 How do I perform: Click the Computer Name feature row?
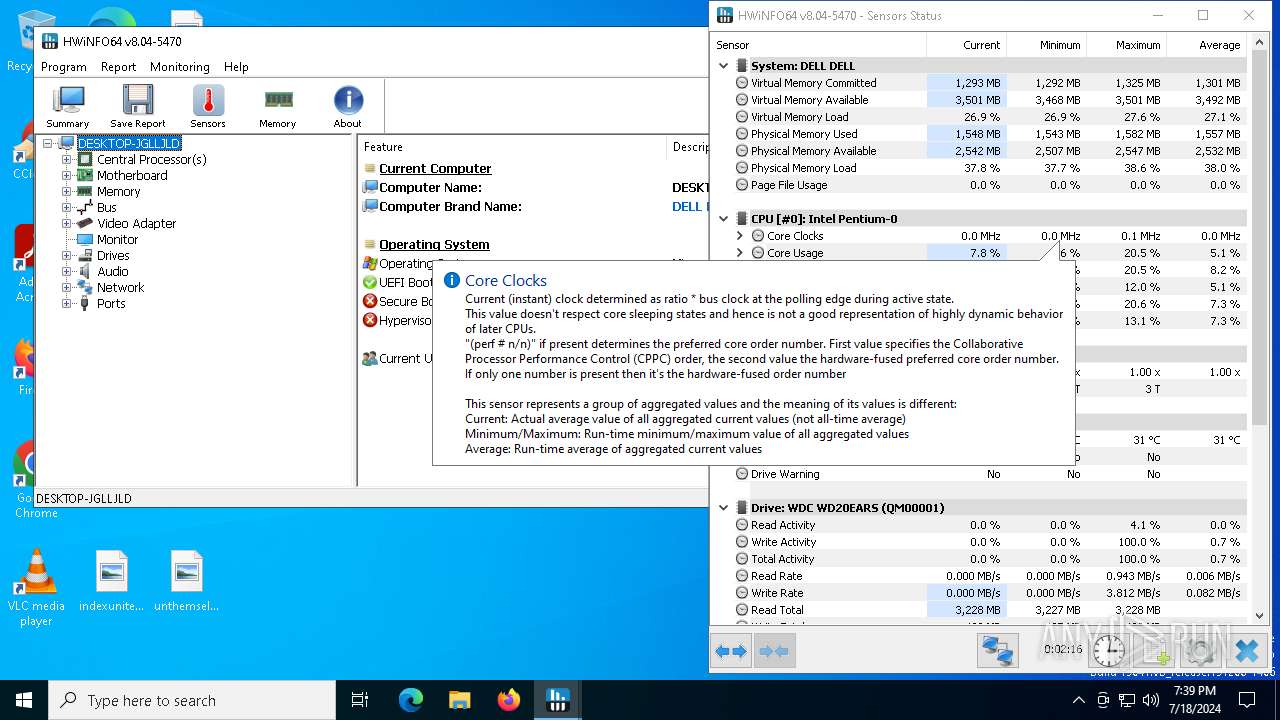coord(430,187)
